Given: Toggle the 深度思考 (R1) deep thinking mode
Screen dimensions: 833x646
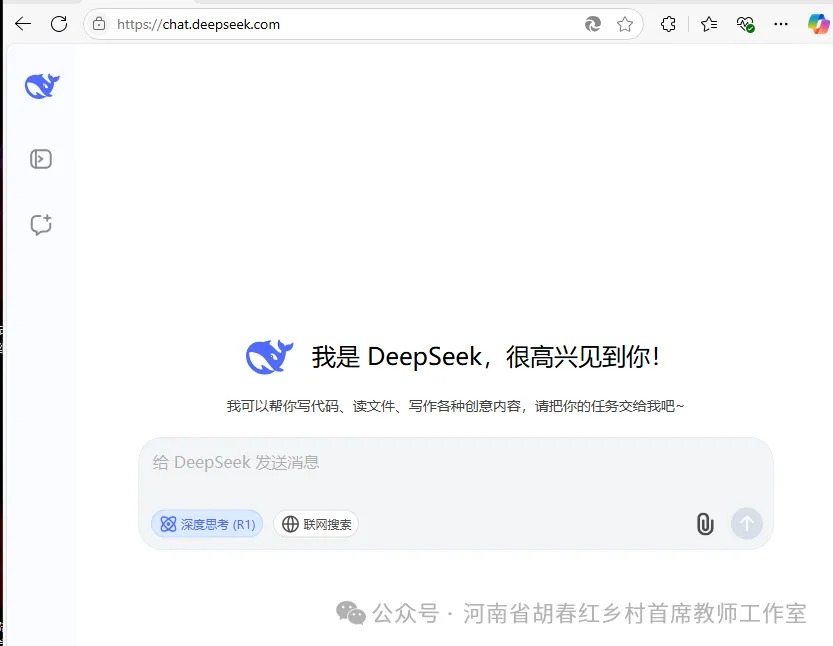Looking at the screenshot, I should click(207, 524).
